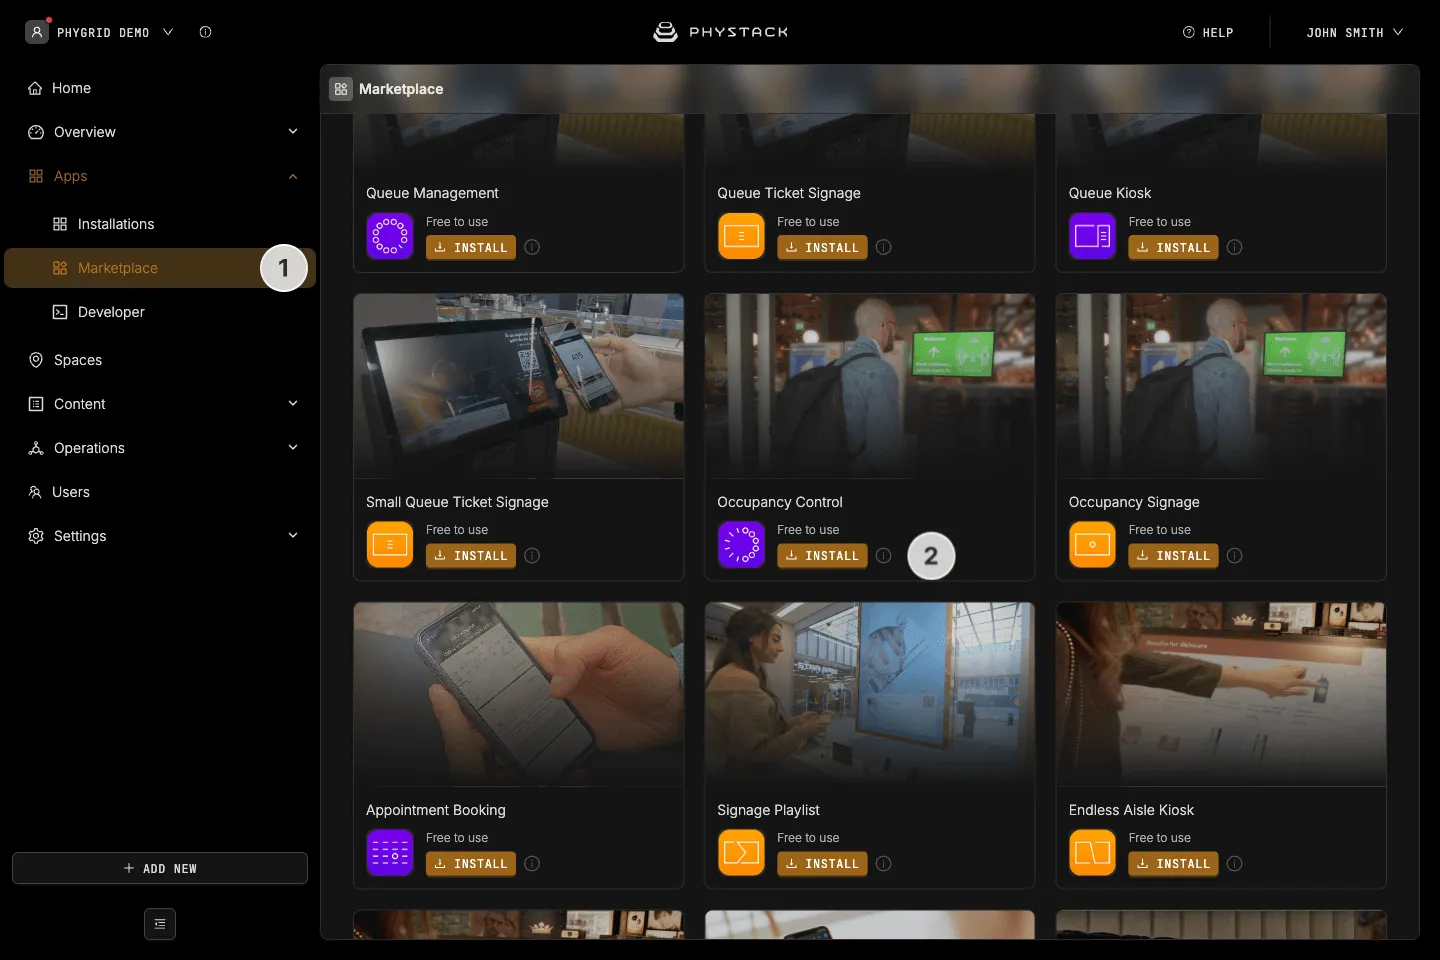Click the Add New button
Screen dimensions: 1440x960
pyautogui.click(x=160, y=868)
